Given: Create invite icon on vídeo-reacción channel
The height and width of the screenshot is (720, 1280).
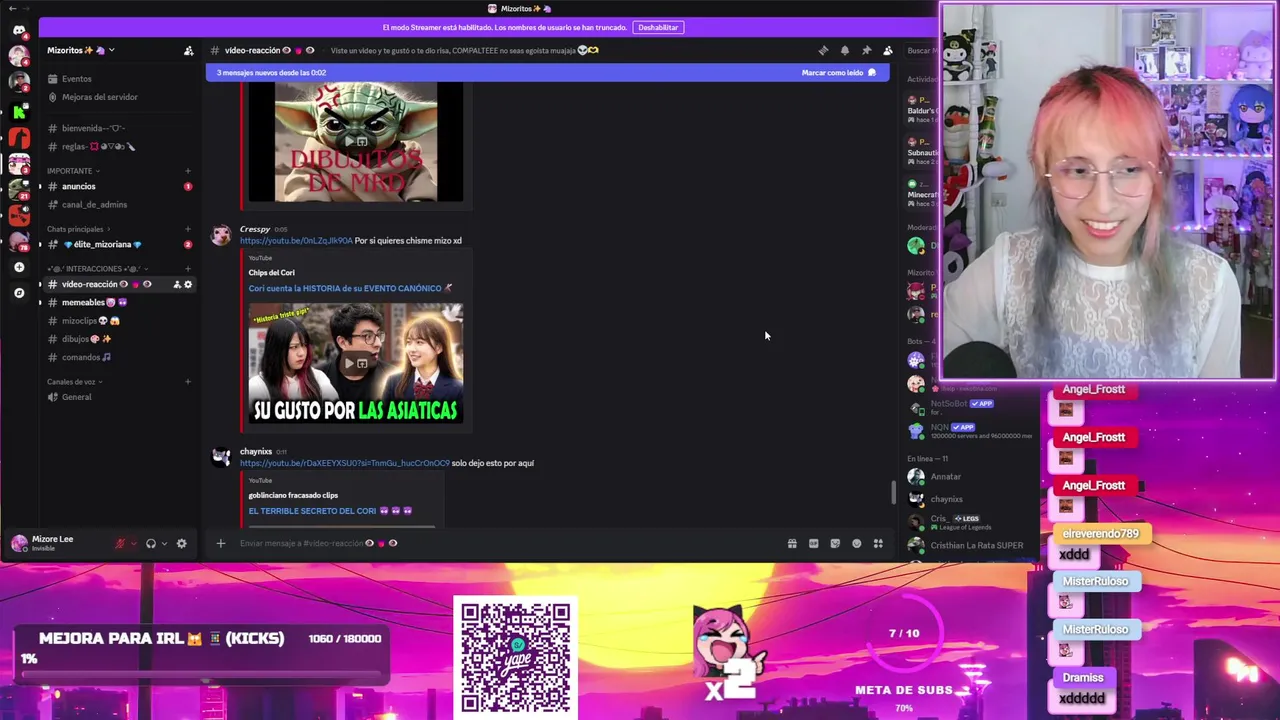Looking at the screenshot, I should (177, 284).
